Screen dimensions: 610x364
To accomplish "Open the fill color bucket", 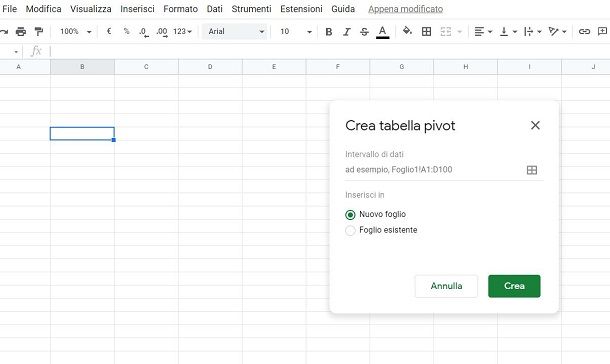I will (407, 31).
